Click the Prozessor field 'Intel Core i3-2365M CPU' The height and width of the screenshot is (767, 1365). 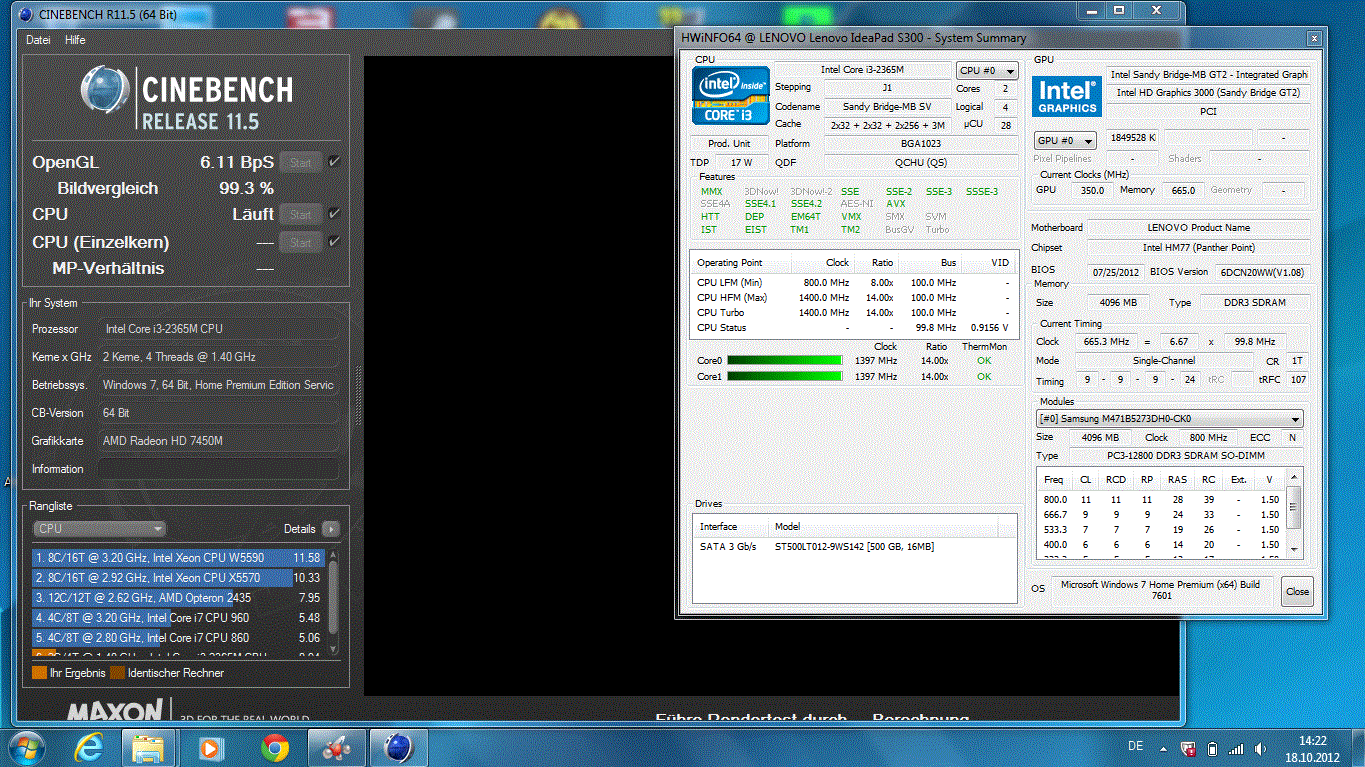pyautogui.click(x=218, y=329)
